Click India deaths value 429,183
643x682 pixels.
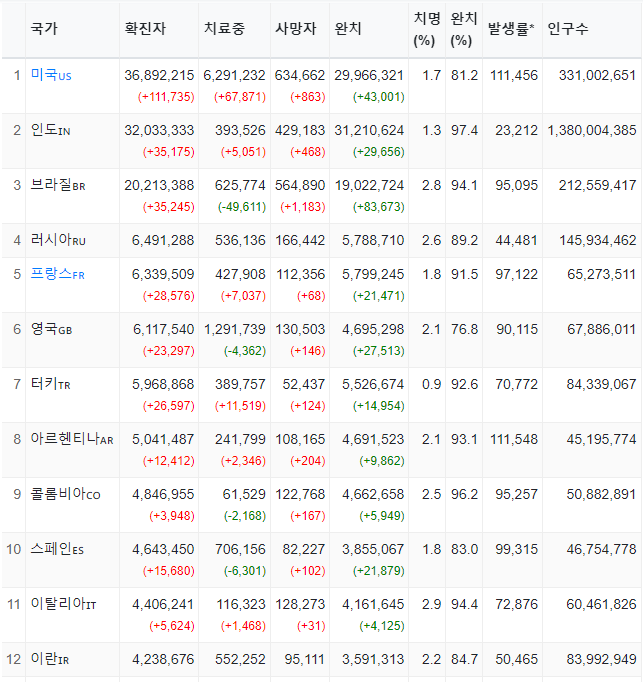pos(300,130)
